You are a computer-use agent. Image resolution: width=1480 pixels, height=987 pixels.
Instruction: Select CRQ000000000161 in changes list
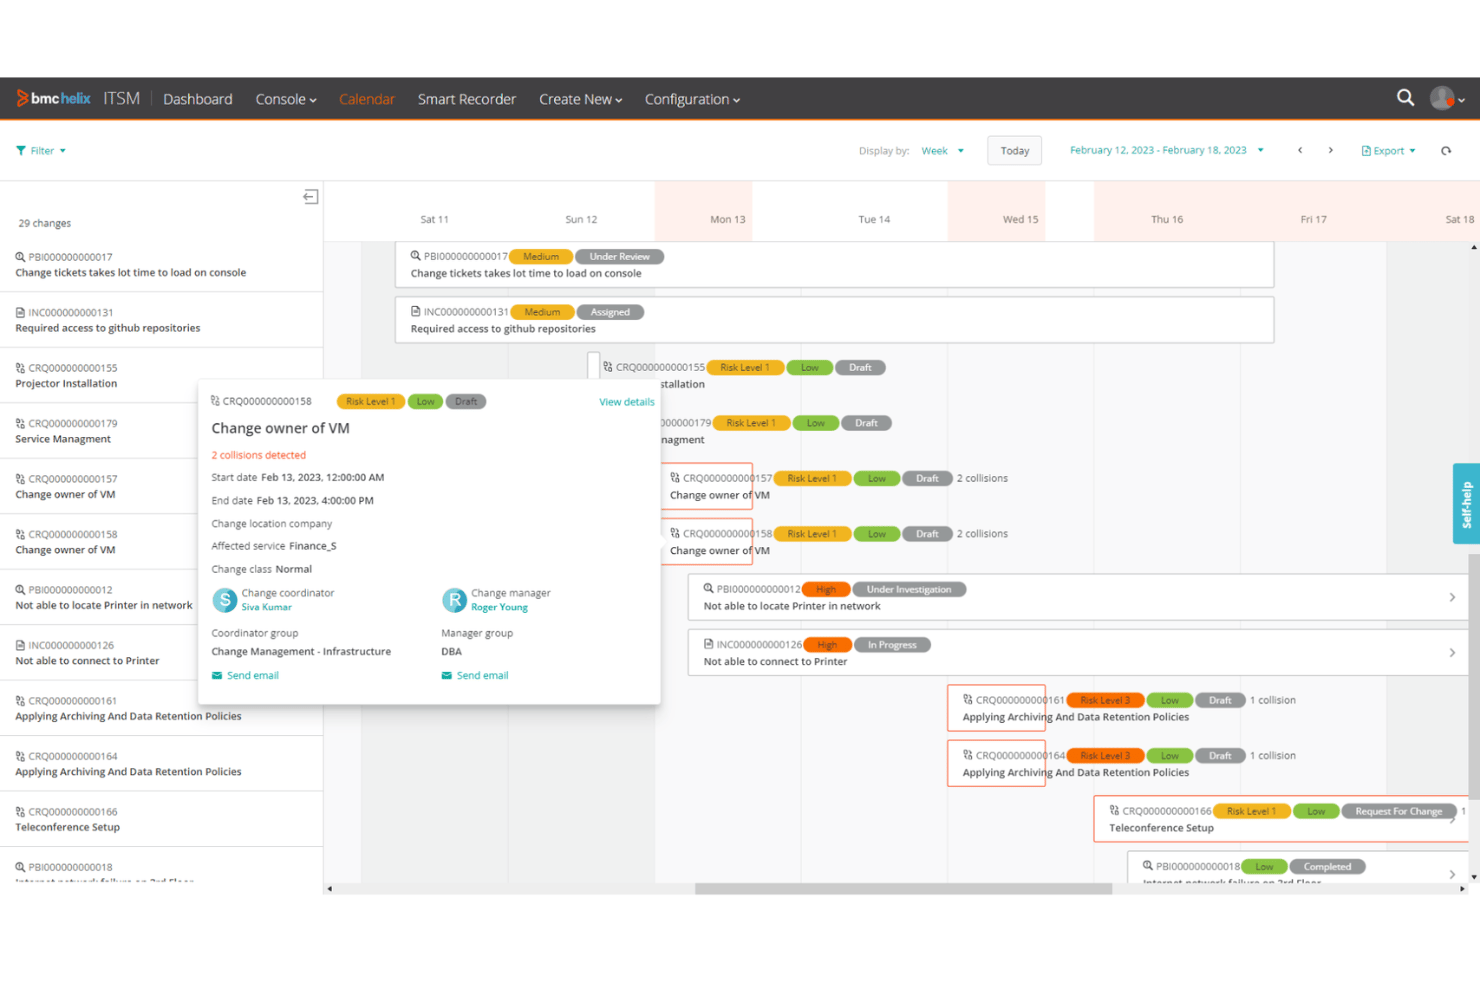(x=161, y=709)
